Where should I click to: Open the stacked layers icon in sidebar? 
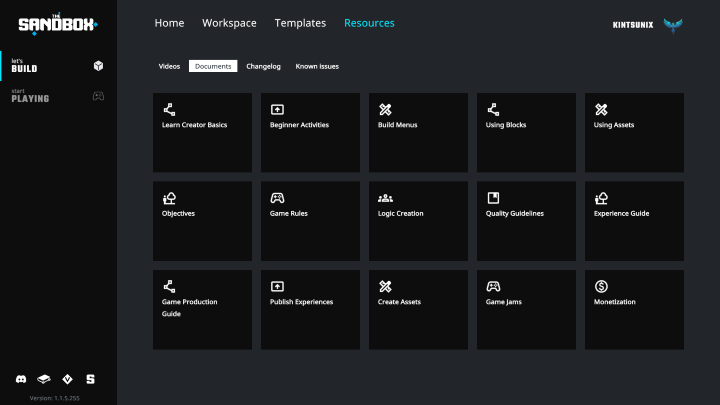[44, 379]
